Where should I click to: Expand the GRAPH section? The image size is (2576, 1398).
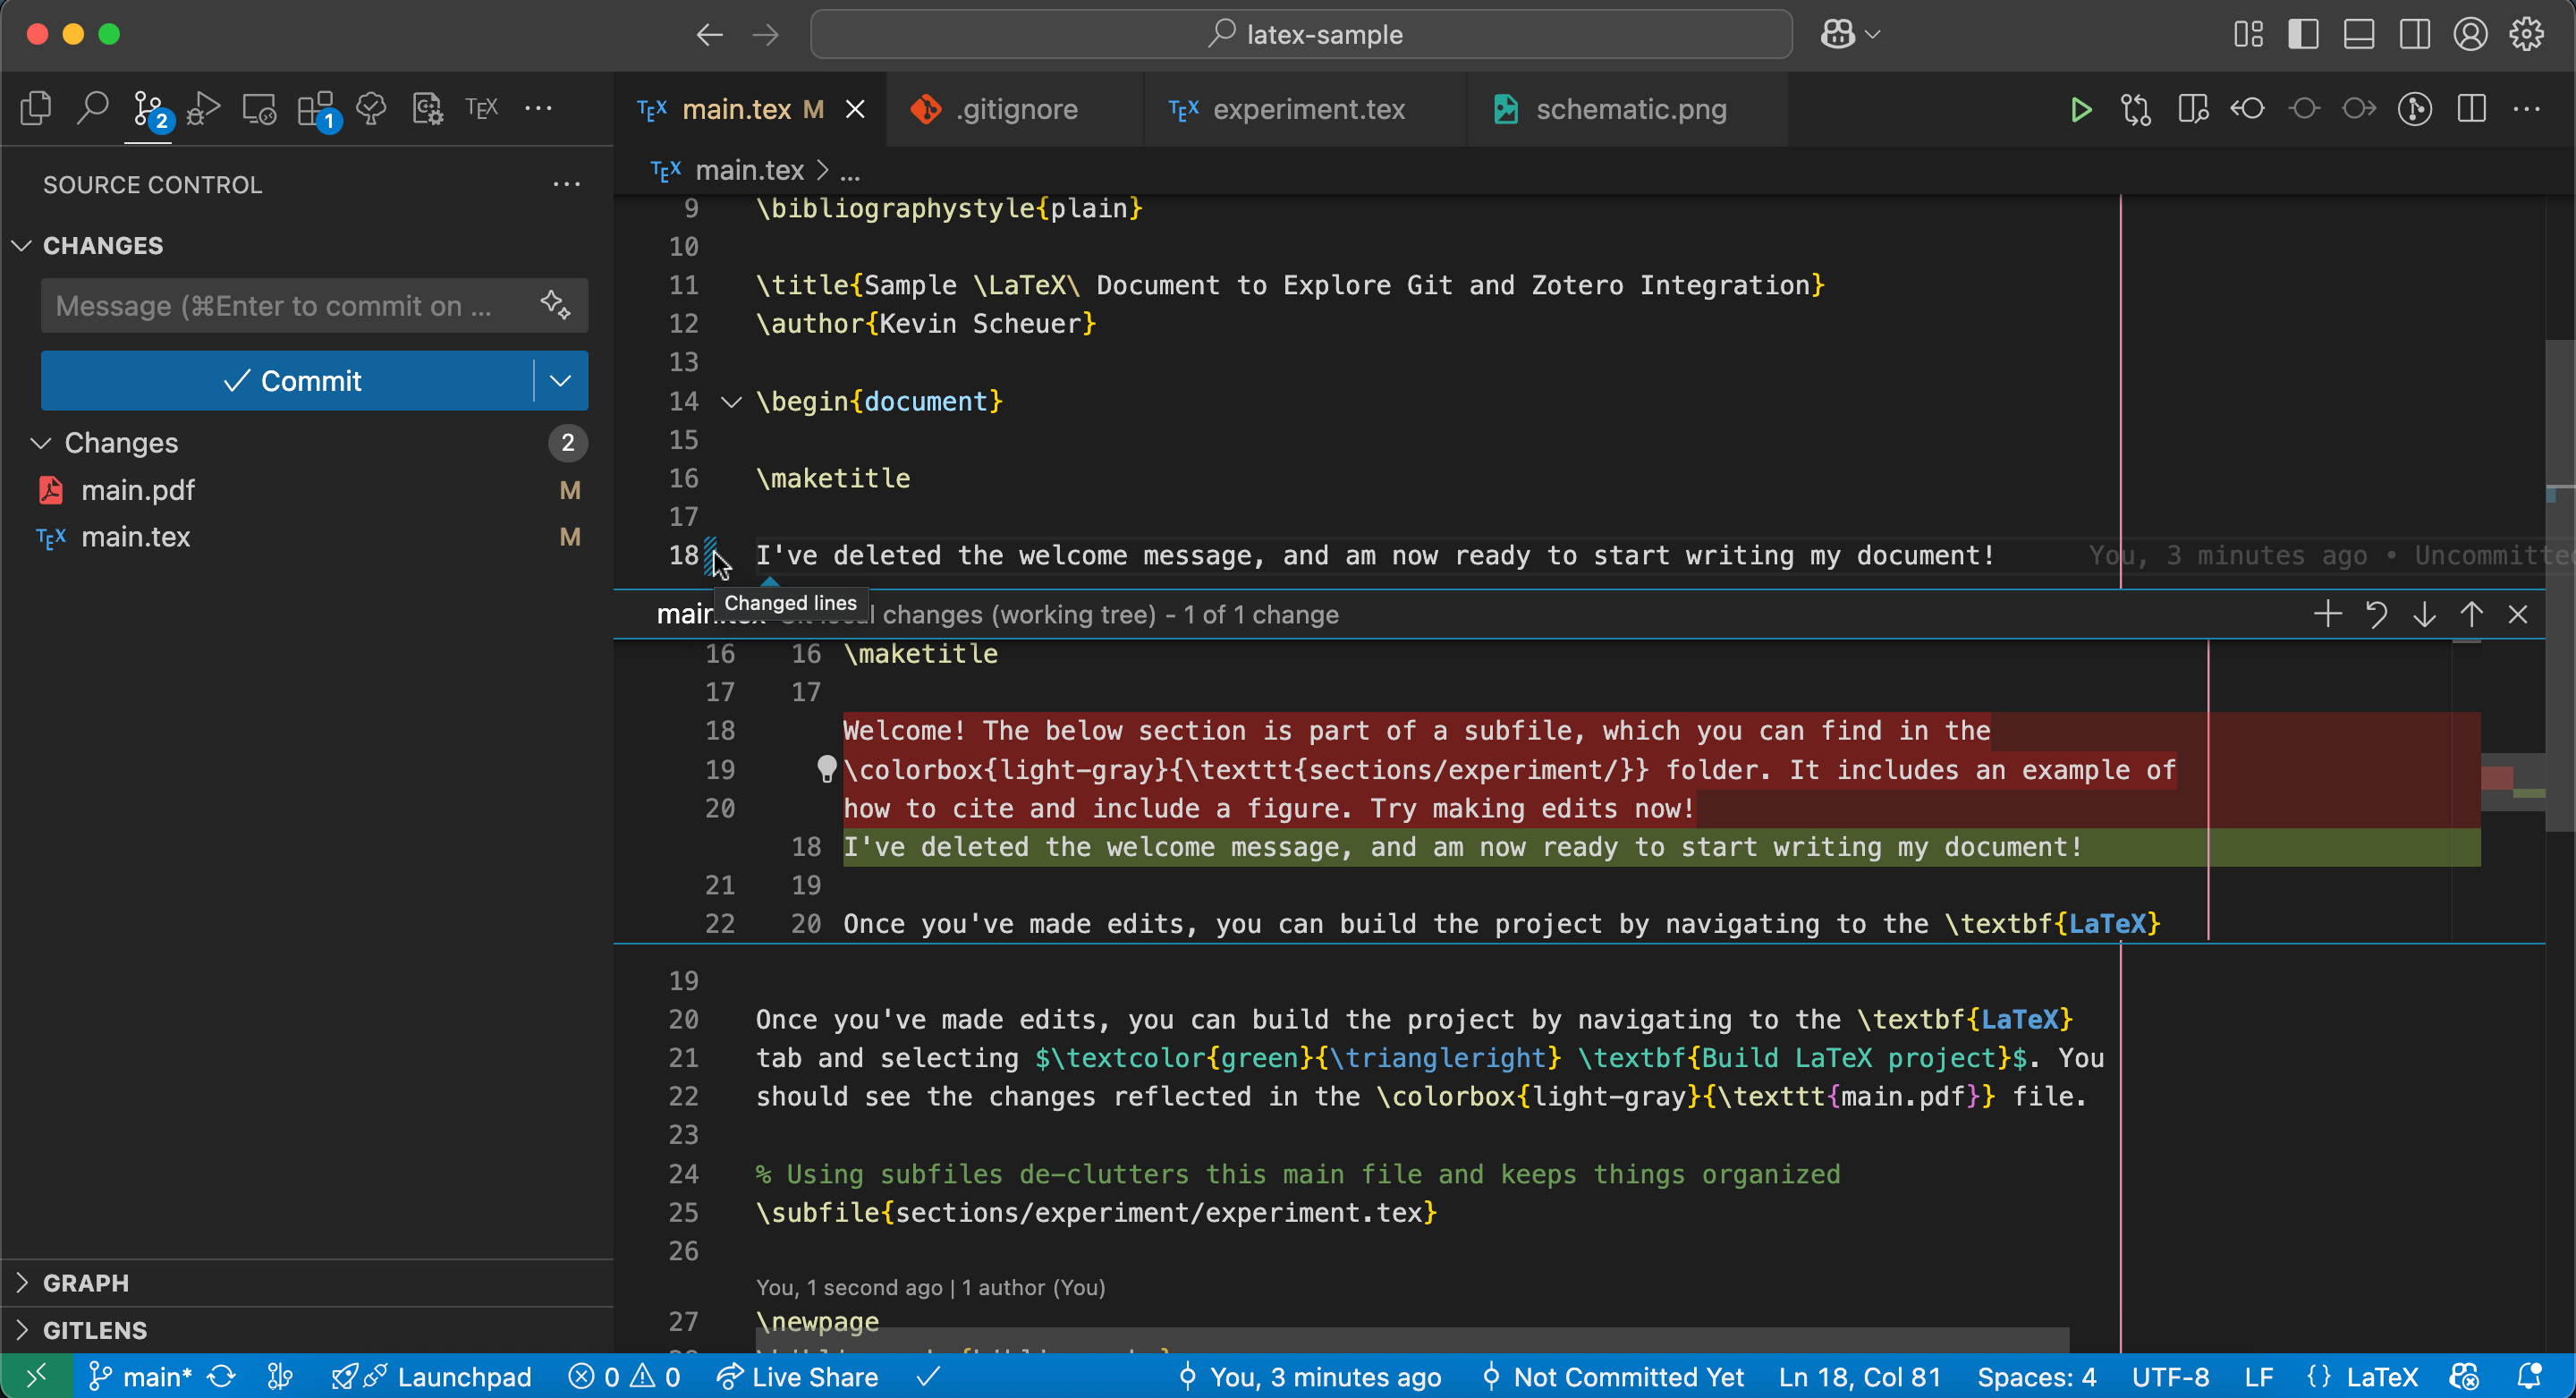pos(306,1282)
